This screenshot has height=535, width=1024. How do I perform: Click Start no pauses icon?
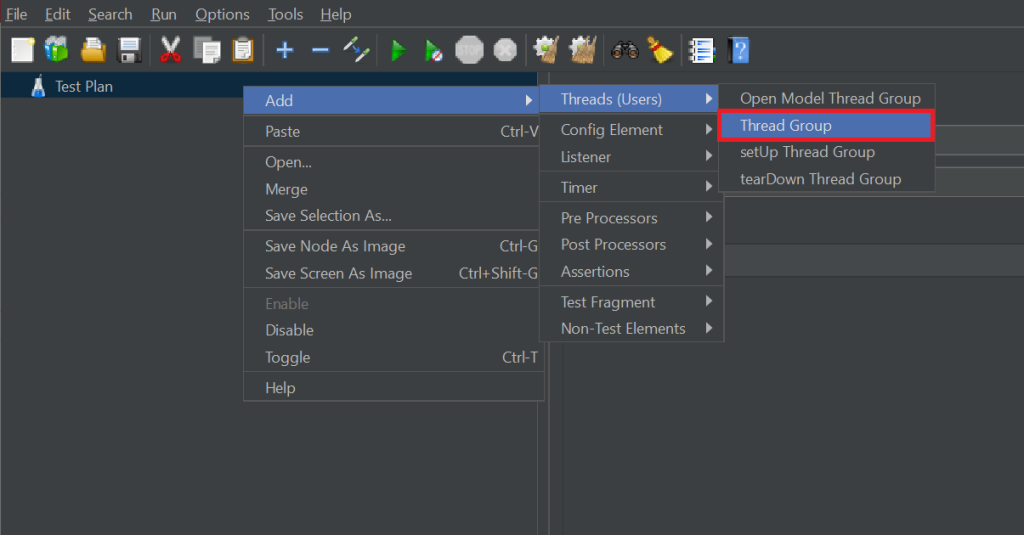[433, 50]
